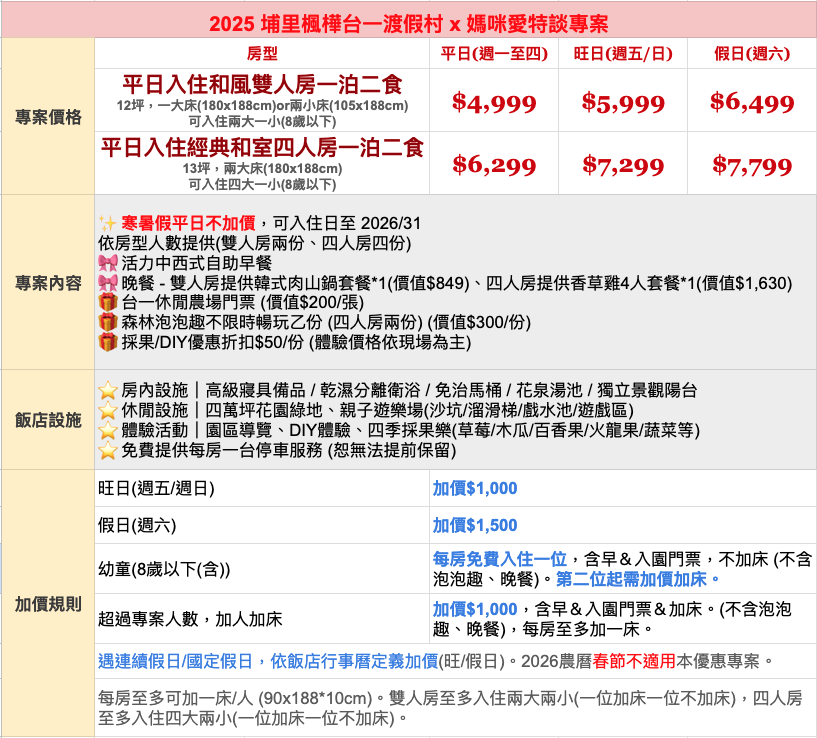Click the blue 每房免費入住一位 text
Viewport: 817px width, 738px height.
(x=499, y=558)
